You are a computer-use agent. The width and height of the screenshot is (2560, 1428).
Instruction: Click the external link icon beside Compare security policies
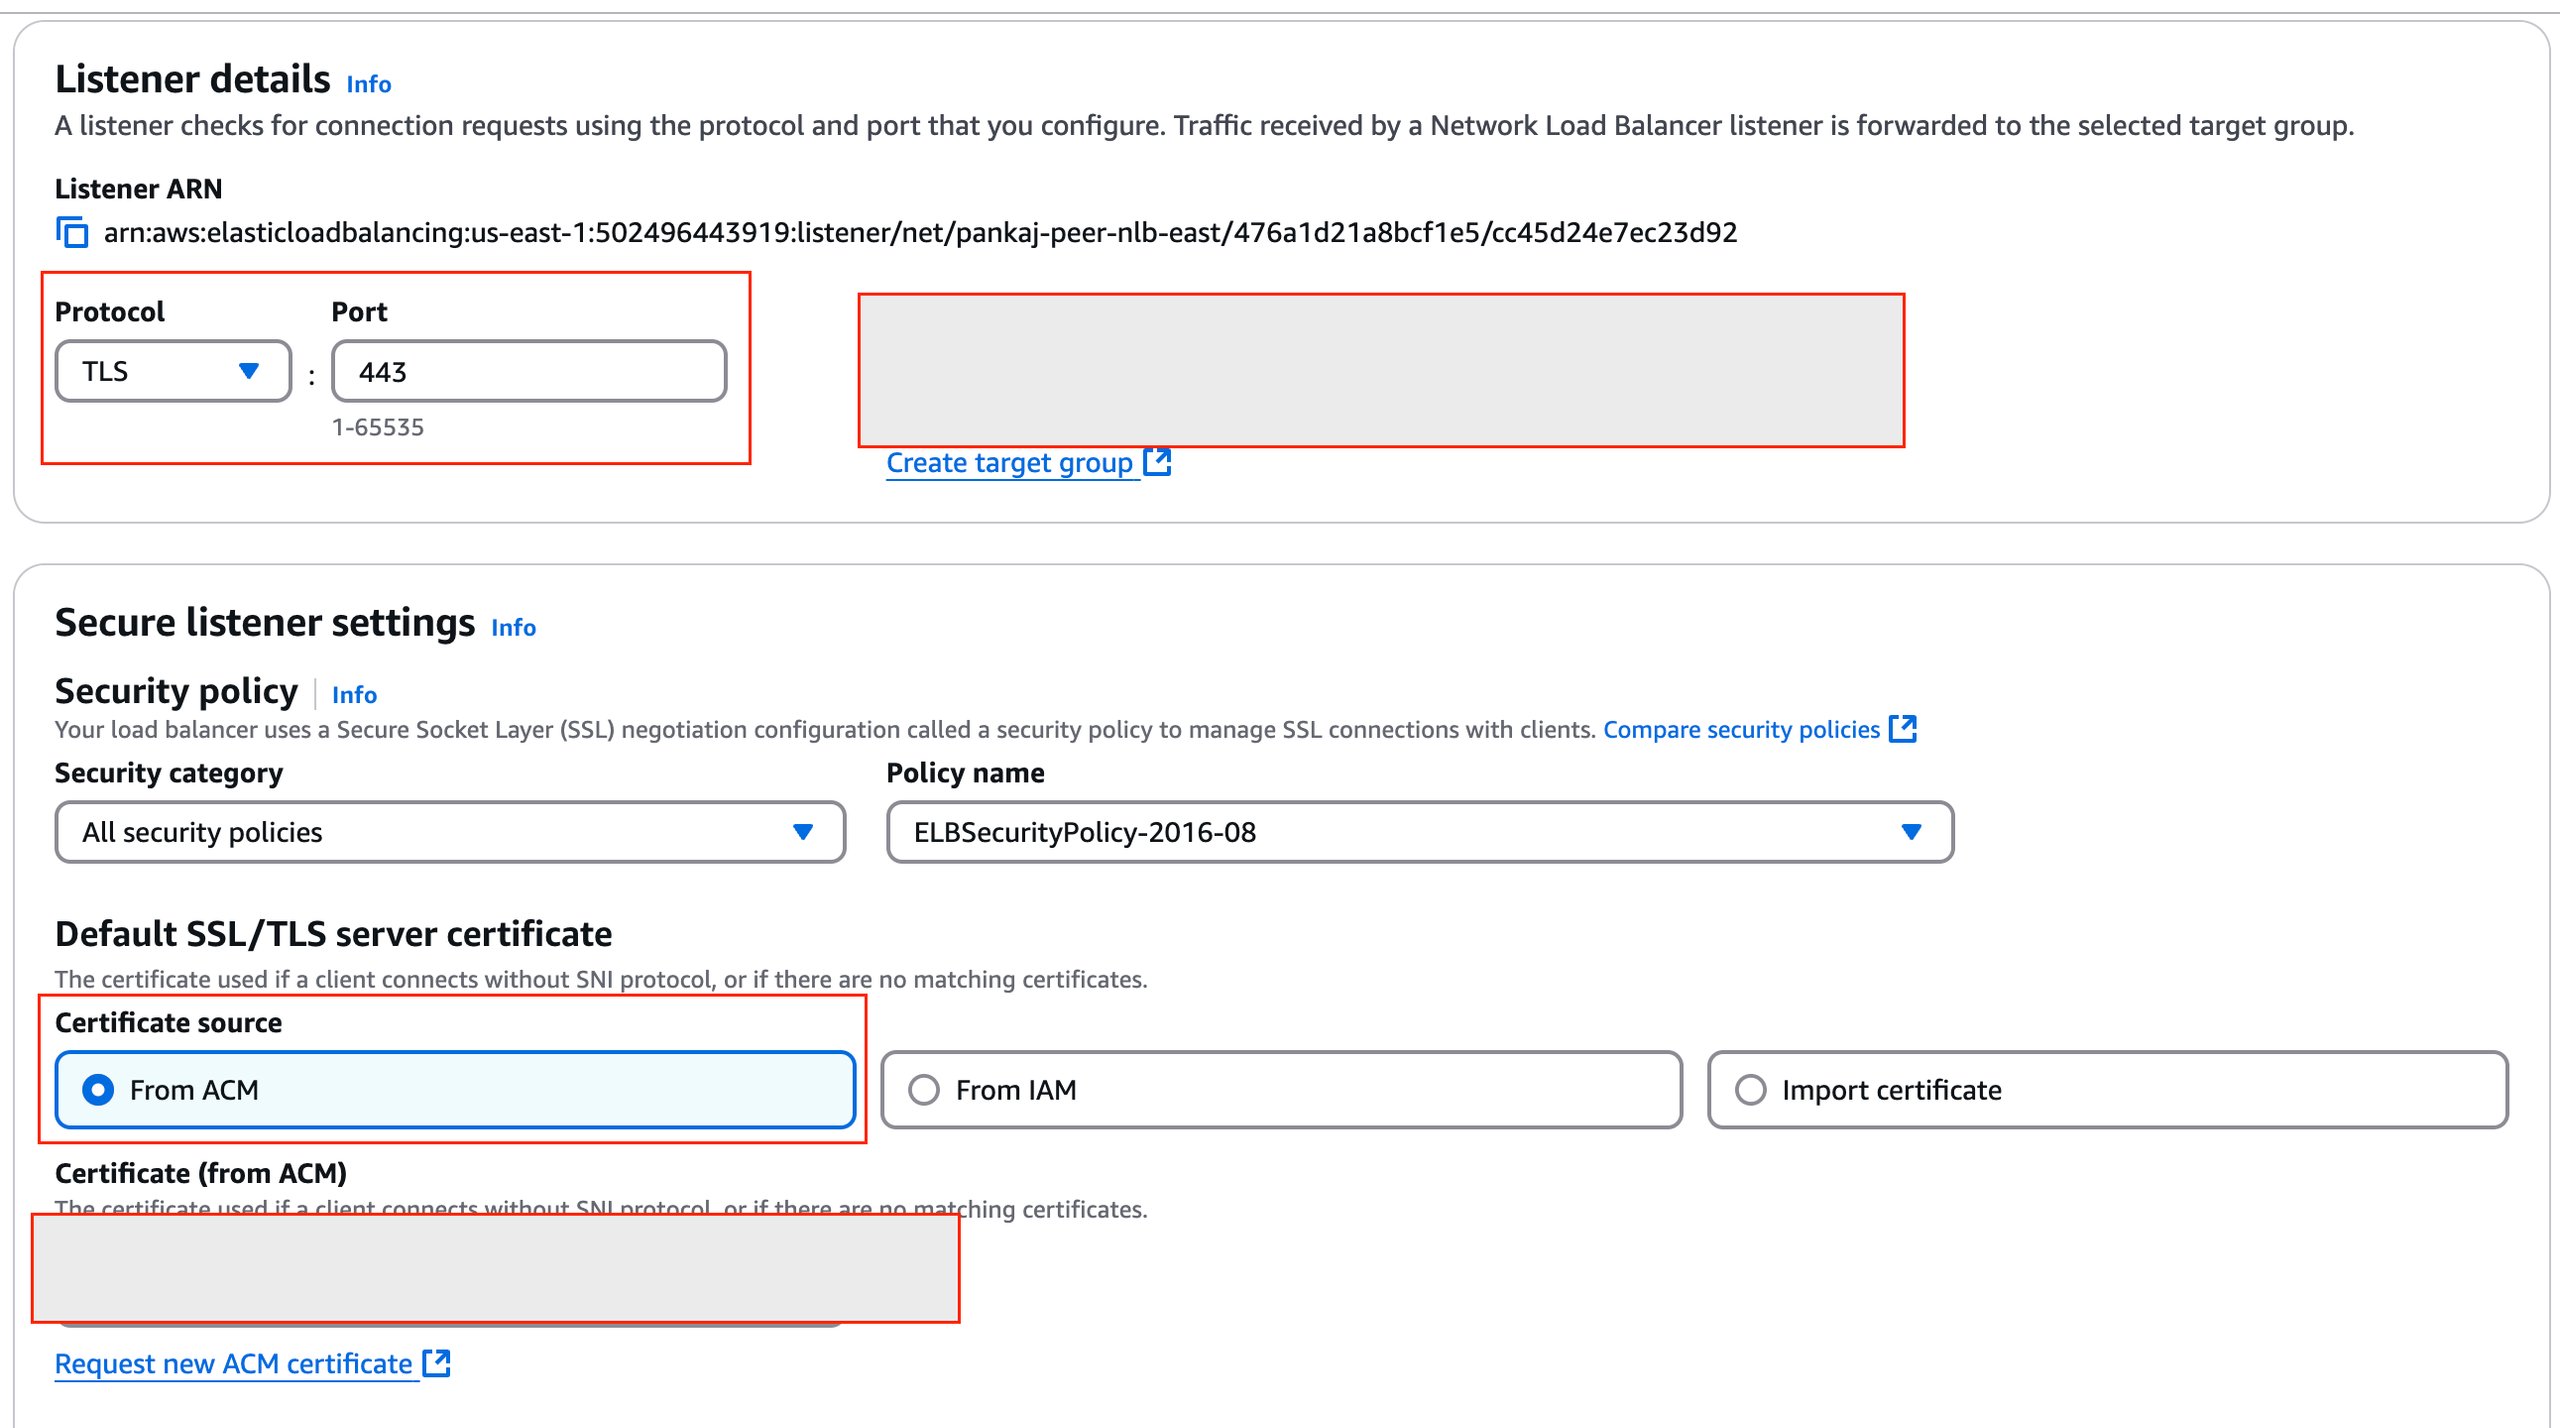point(1902,729)
